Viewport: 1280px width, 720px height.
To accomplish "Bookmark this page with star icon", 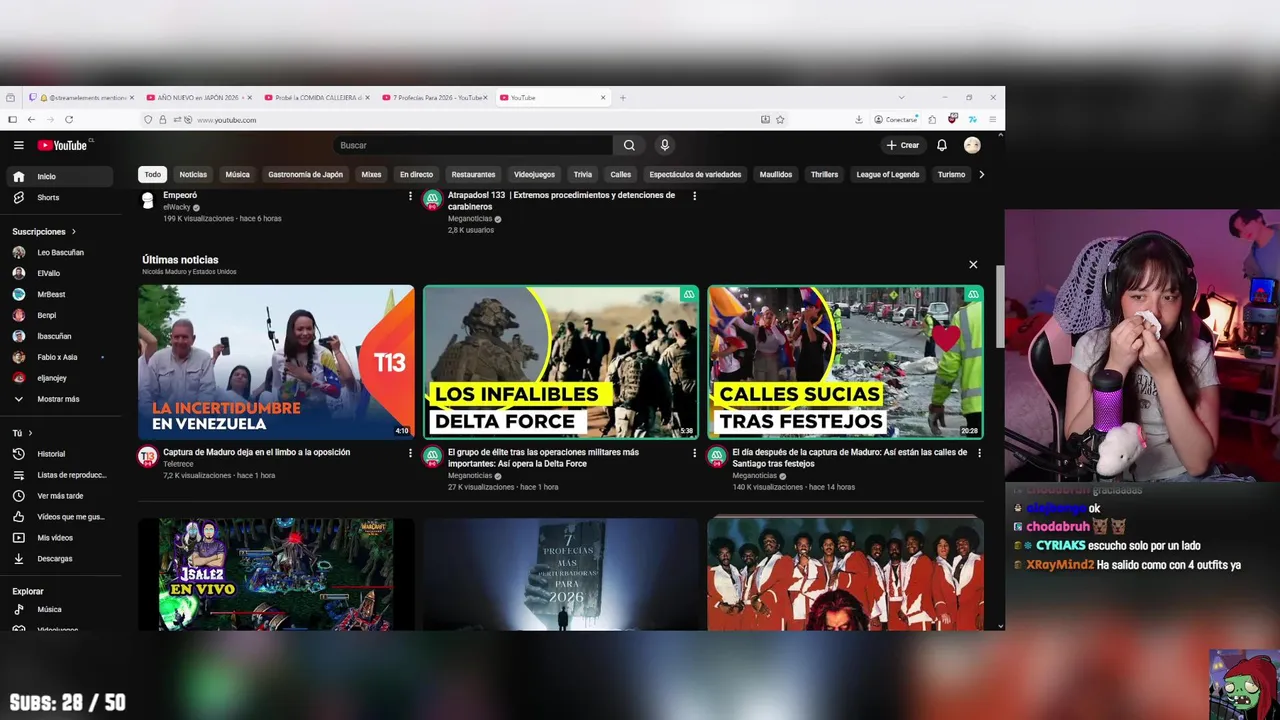I will coord(780,119).
